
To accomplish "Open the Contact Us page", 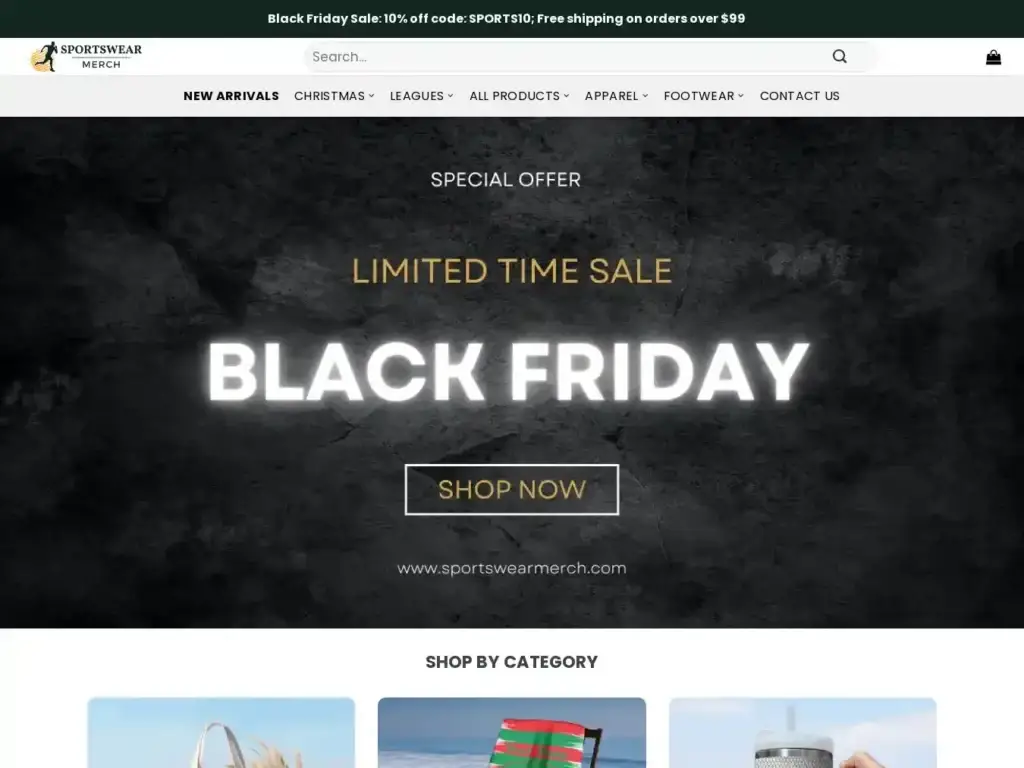I will pyautogui.click(x=799, y=95).
